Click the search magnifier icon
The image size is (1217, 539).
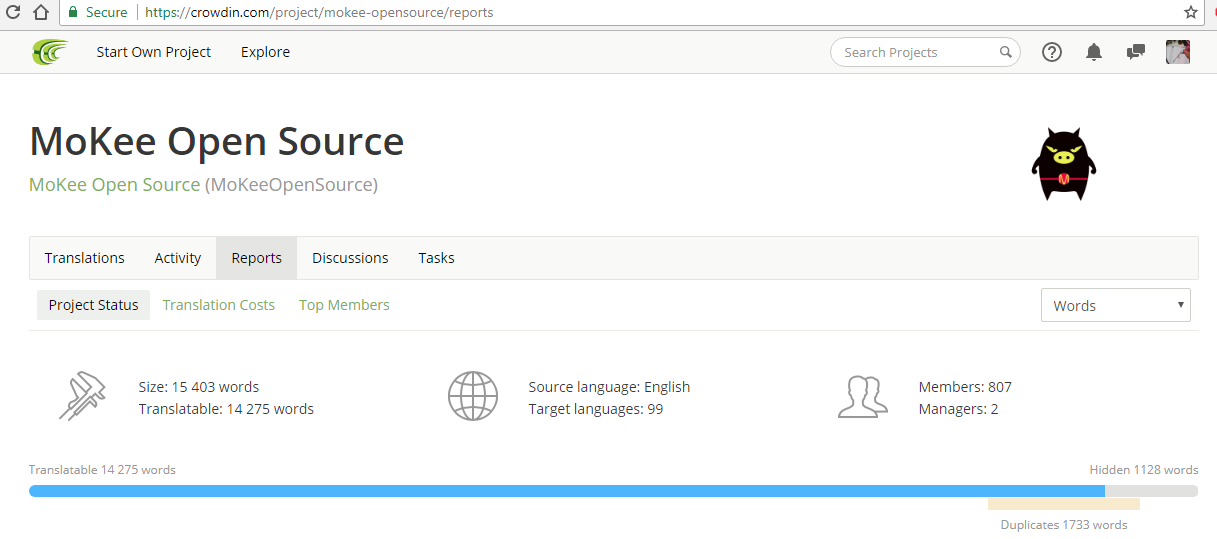(x=1005, y=52)
